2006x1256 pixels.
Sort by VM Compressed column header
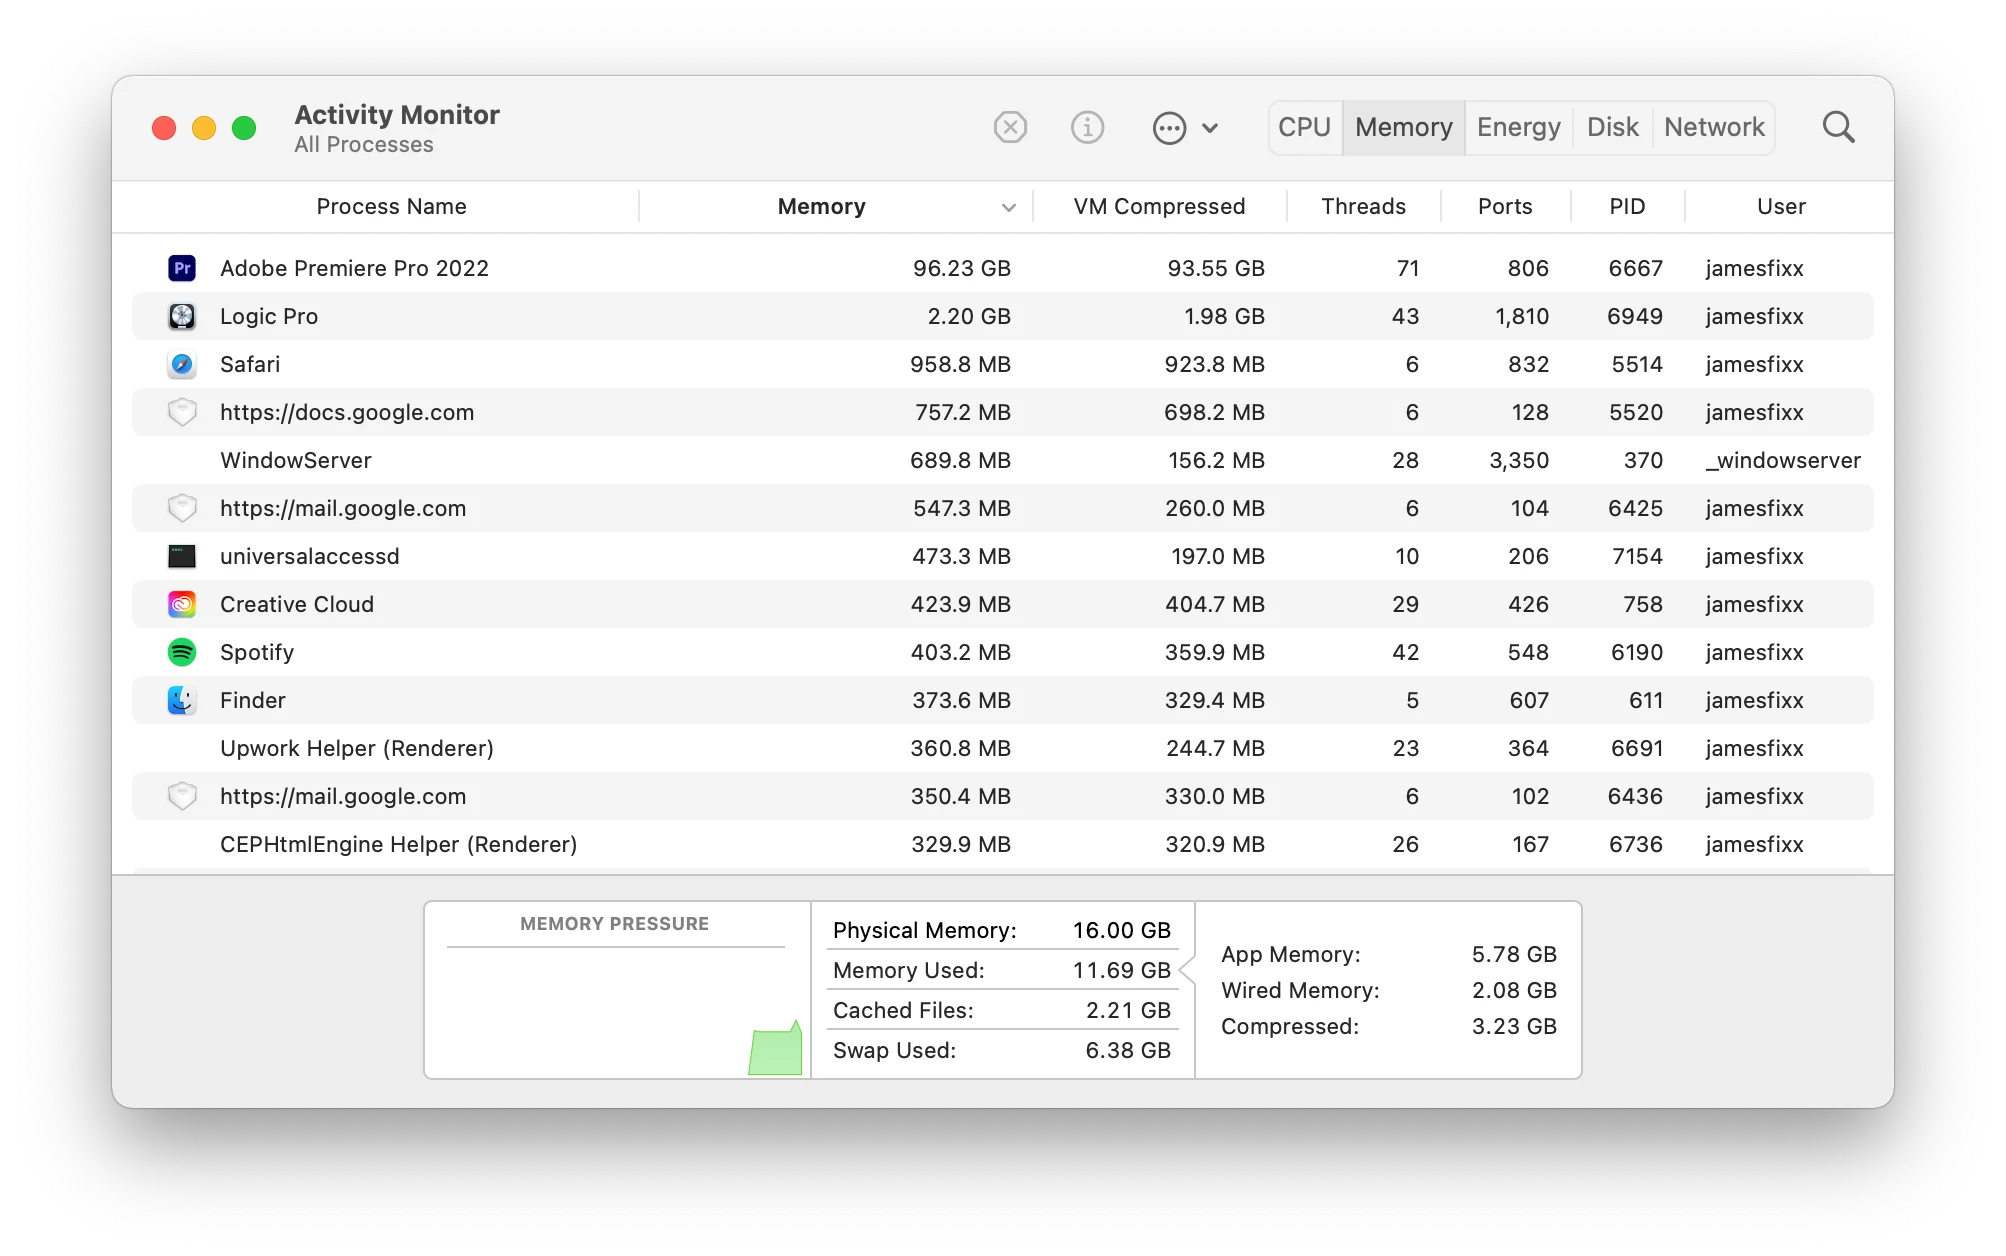1159,207
